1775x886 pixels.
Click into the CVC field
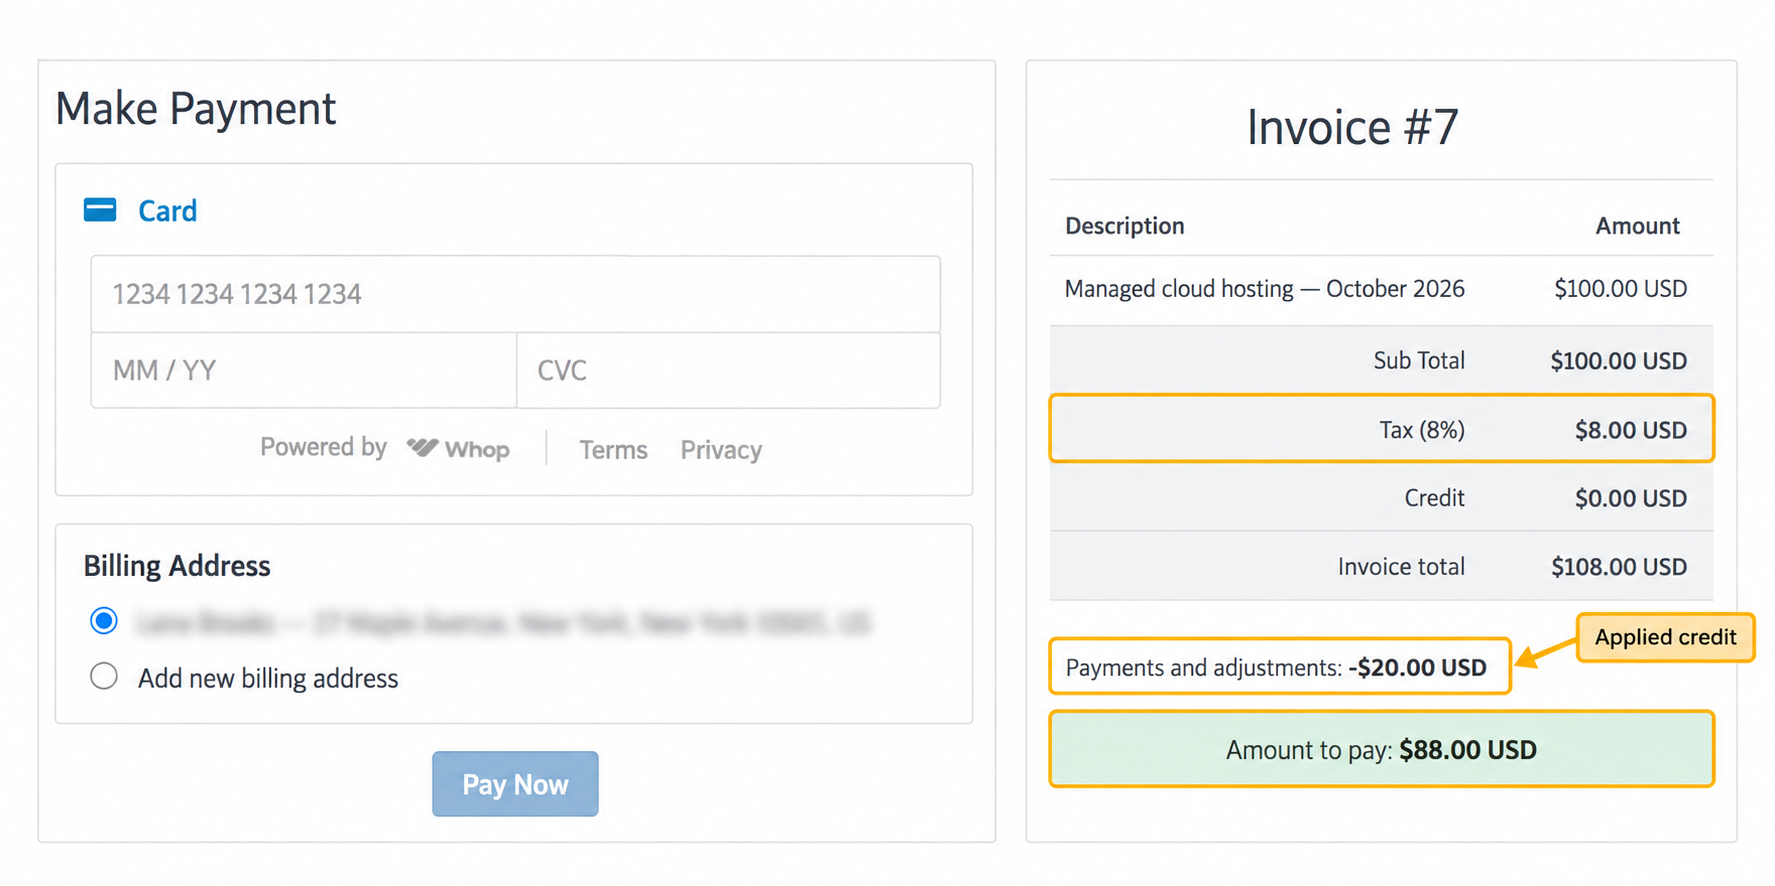[728, 370]
